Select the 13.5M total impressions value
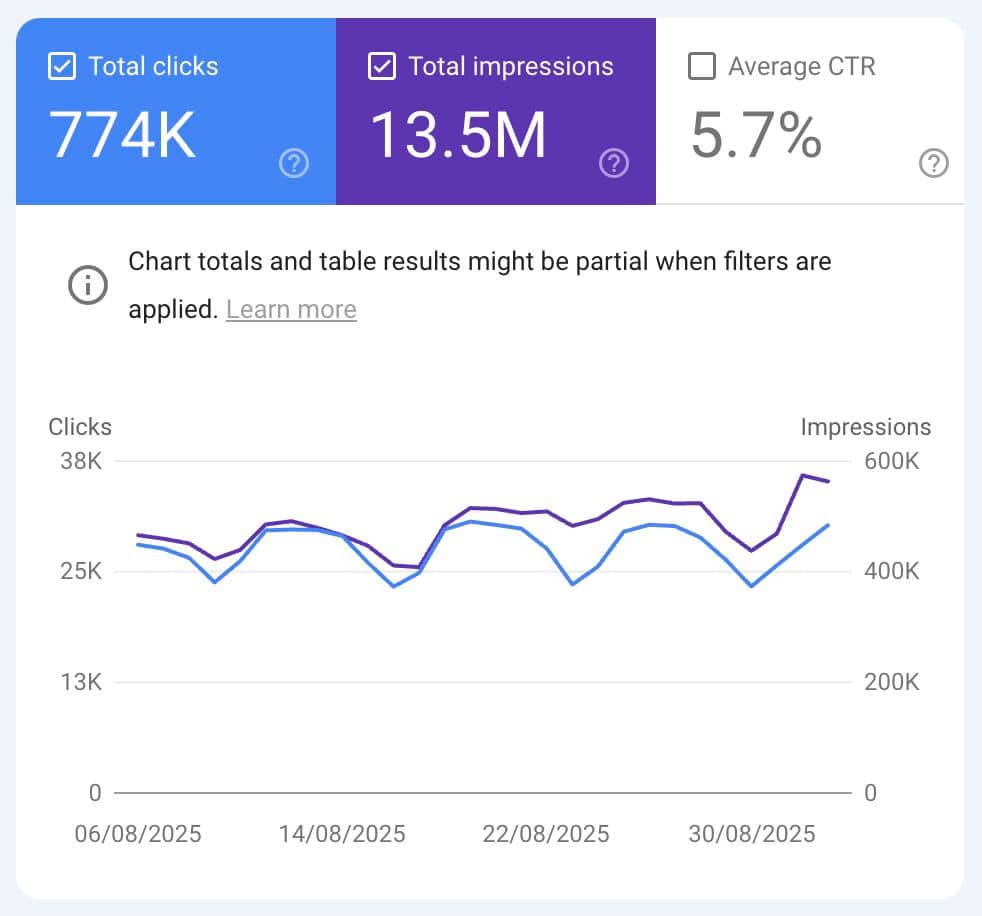 pyautogui.click(x=459, y=135)
